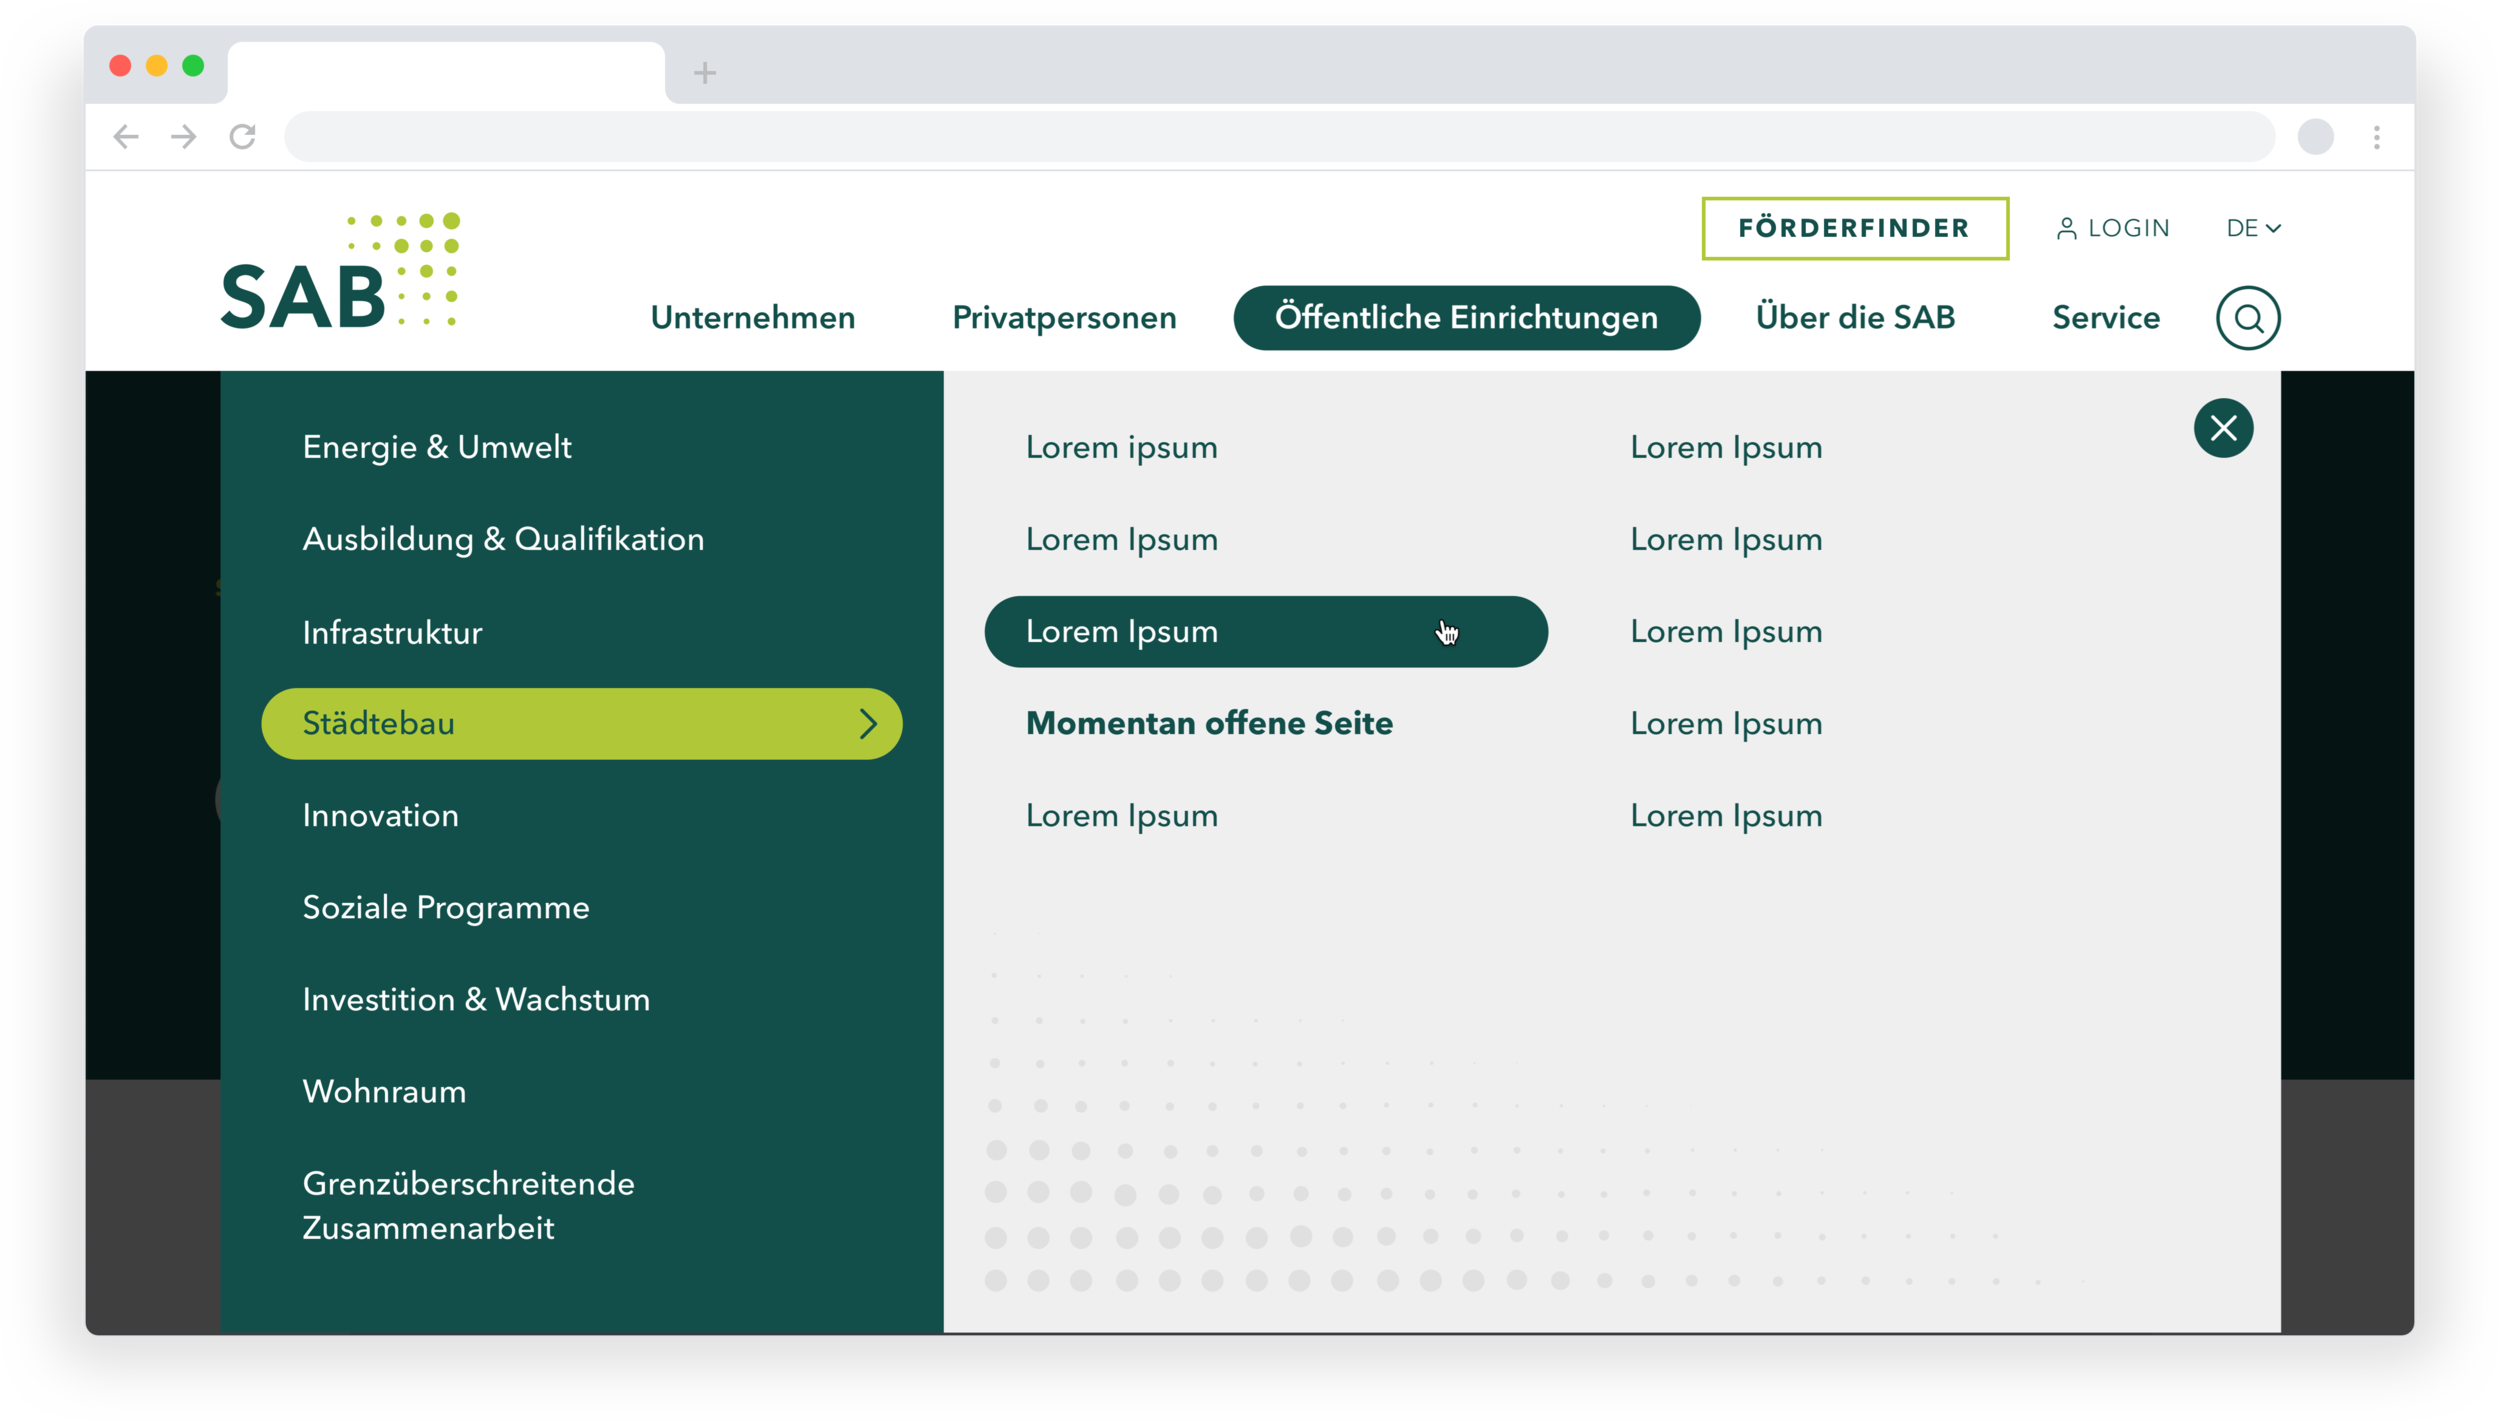Close the mega menu with X
Viewport: 2500px width, 1421px height.
tap(2222, 428)
